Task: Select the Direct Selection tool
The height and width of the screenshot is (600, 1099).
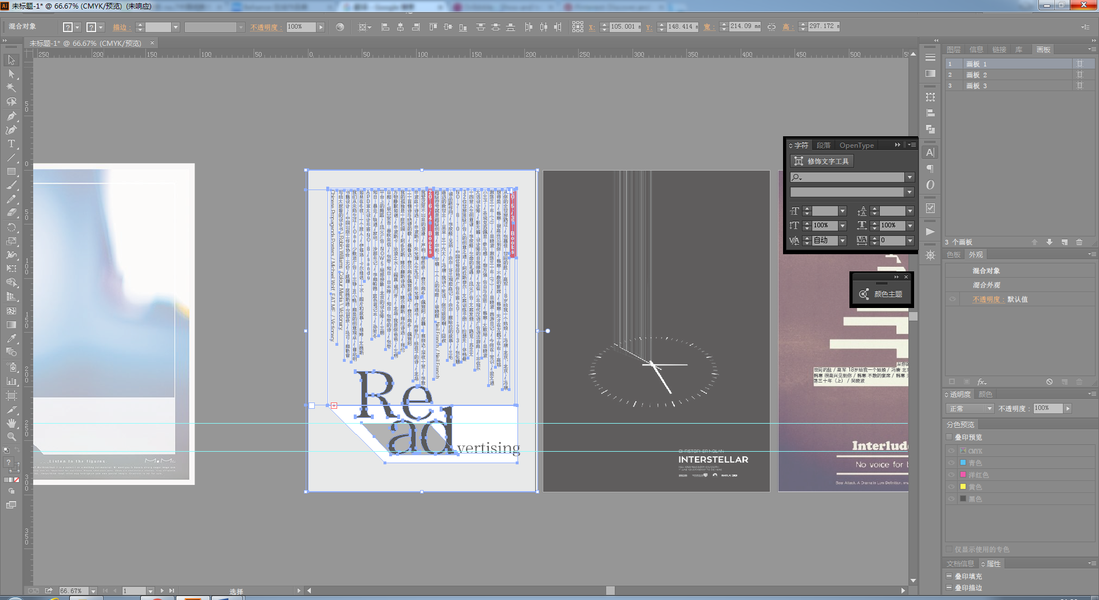Action: [x=11, y=74]
